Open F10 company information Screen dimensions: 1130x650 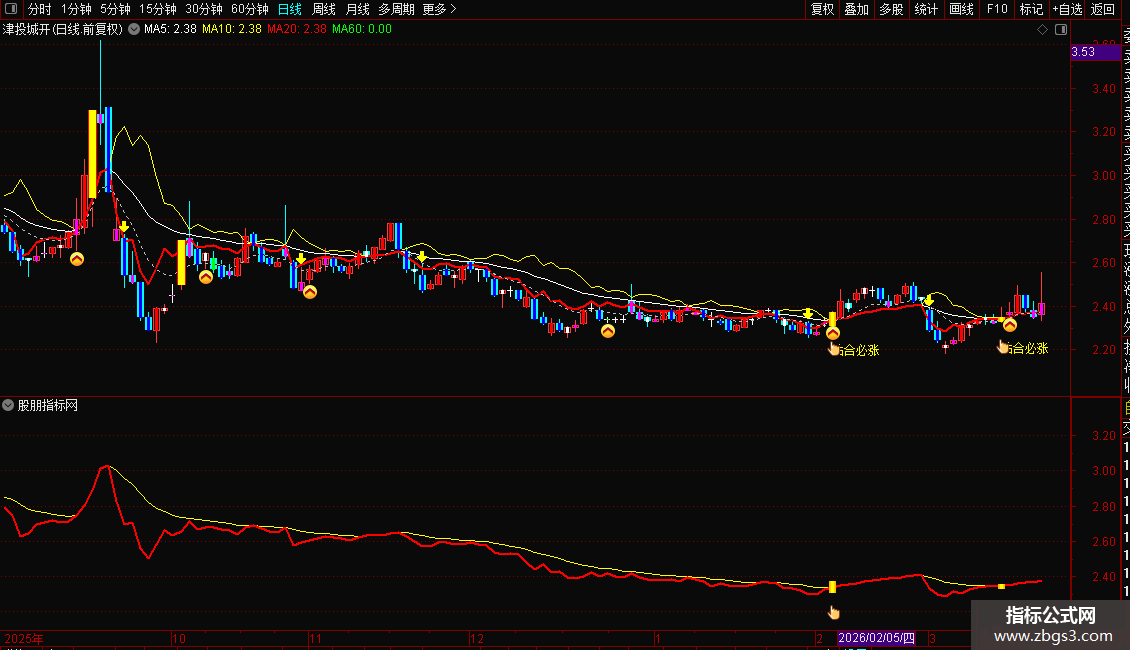997,9
